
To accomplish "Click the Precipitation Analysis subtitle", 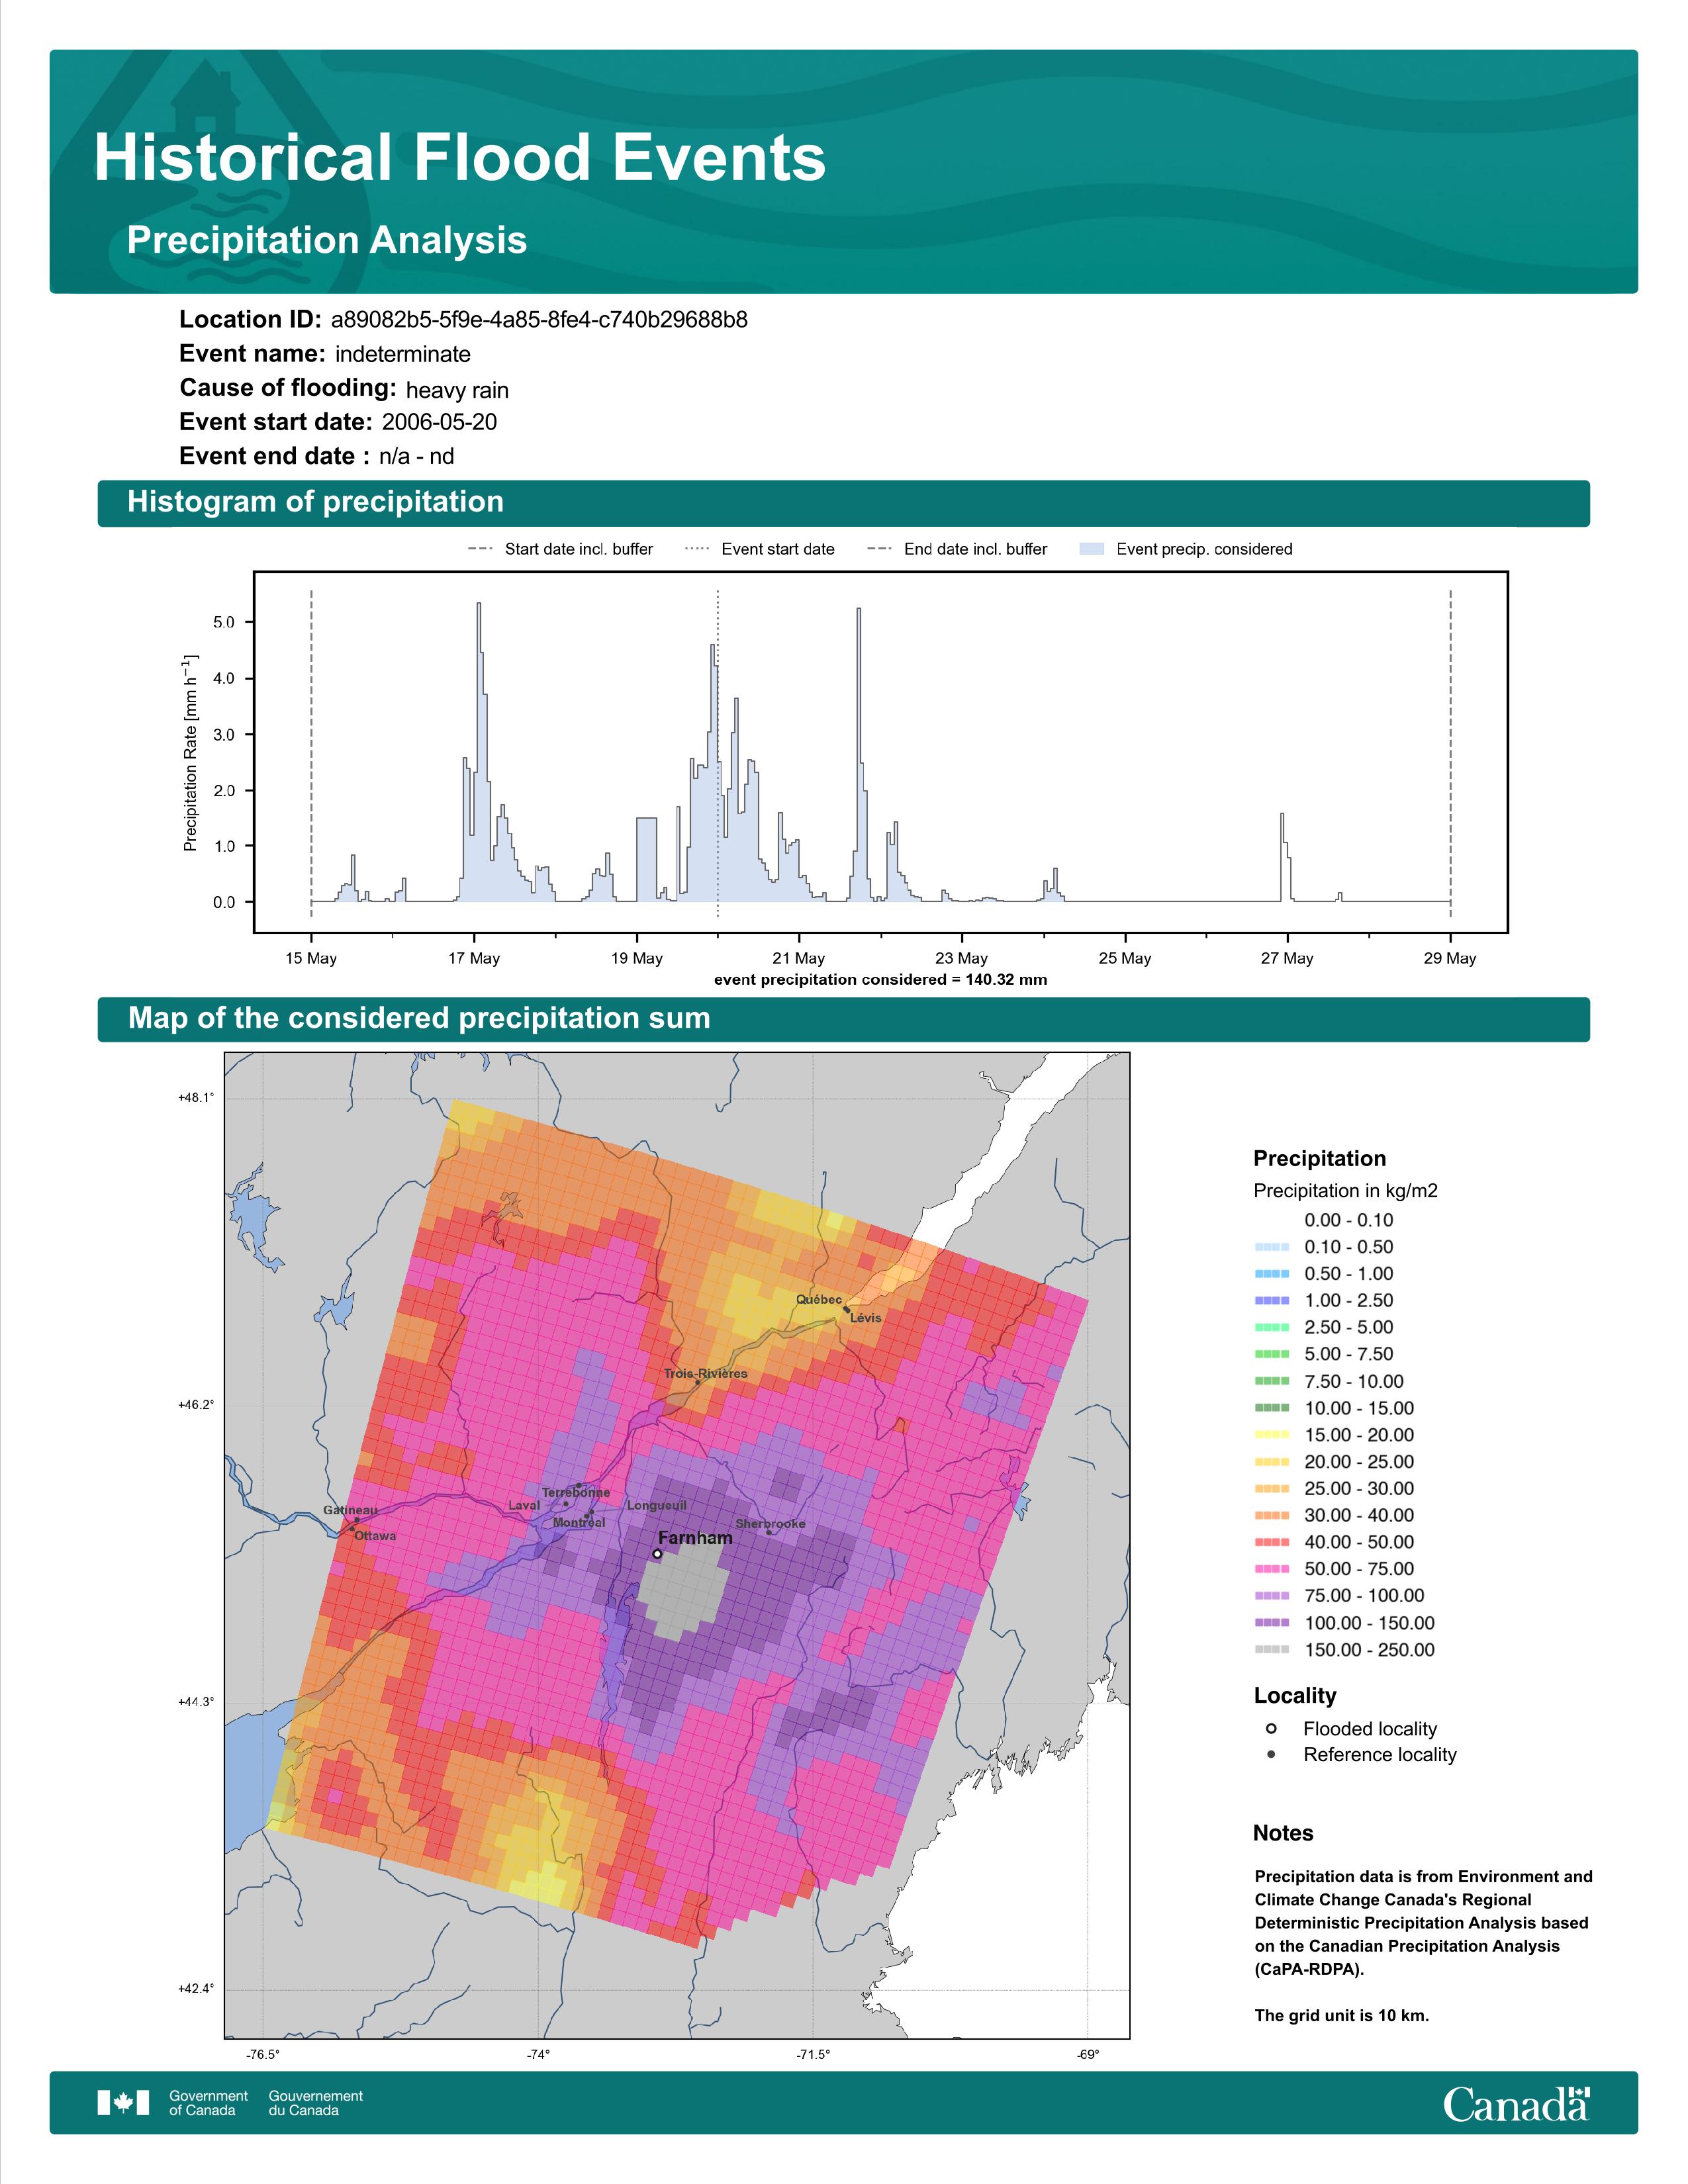I will (327, 240).
